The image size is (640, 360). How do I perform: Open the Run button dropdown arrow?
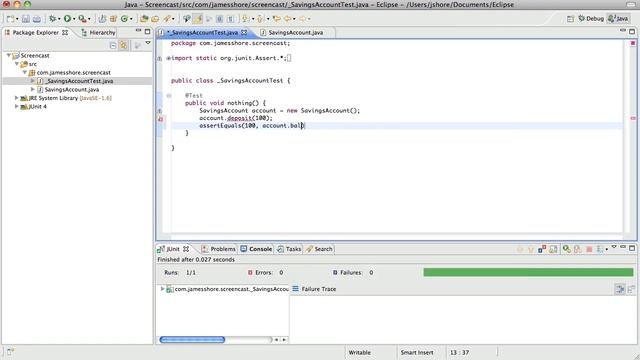[x=74, y=19]
